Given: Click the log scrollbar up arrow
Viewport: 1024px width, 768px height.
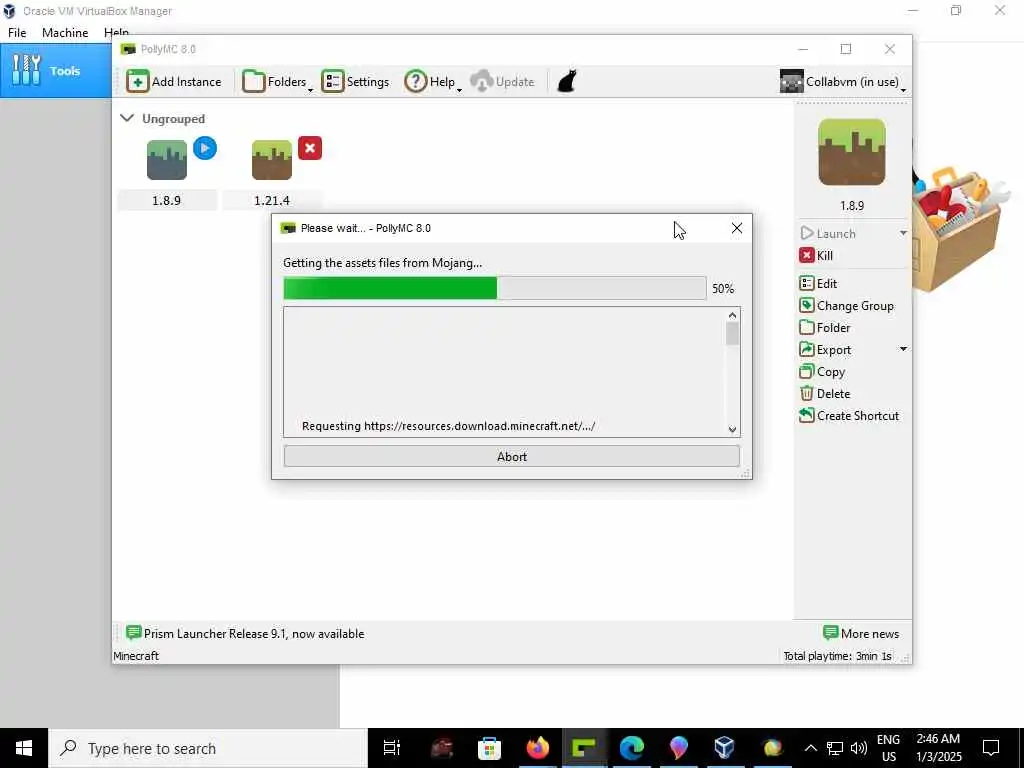Looking at the screenshot, I should [x=732, y=315].
